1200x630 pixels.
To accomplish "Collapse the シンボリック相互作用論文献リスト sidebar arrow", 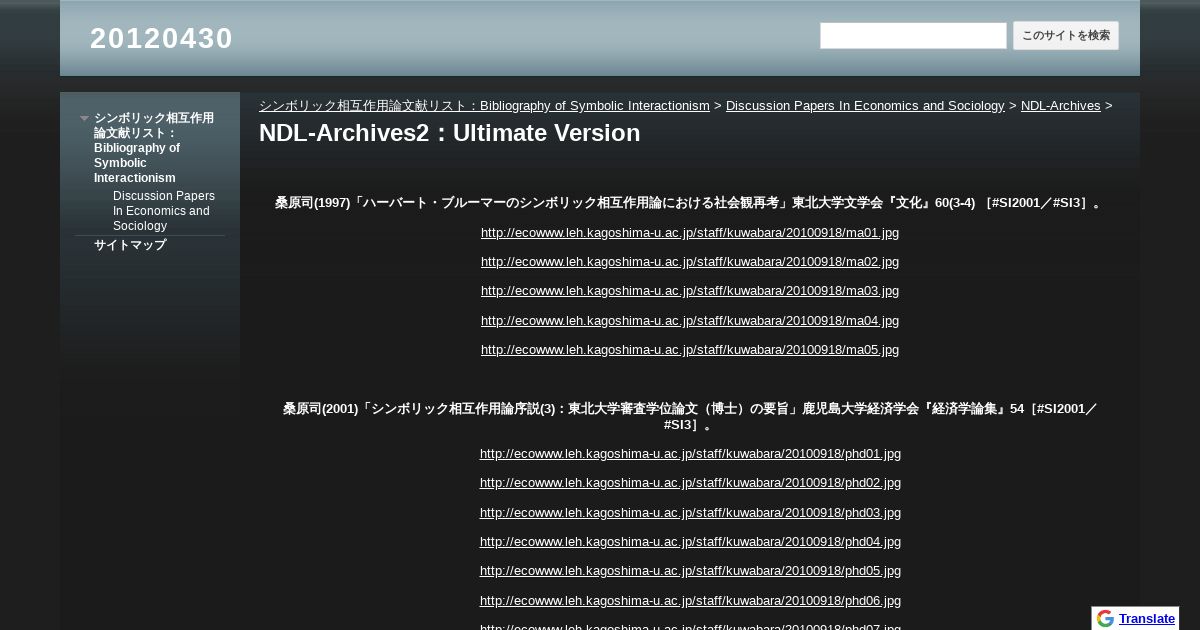I will pyautogui.click(x=85, y=118).
